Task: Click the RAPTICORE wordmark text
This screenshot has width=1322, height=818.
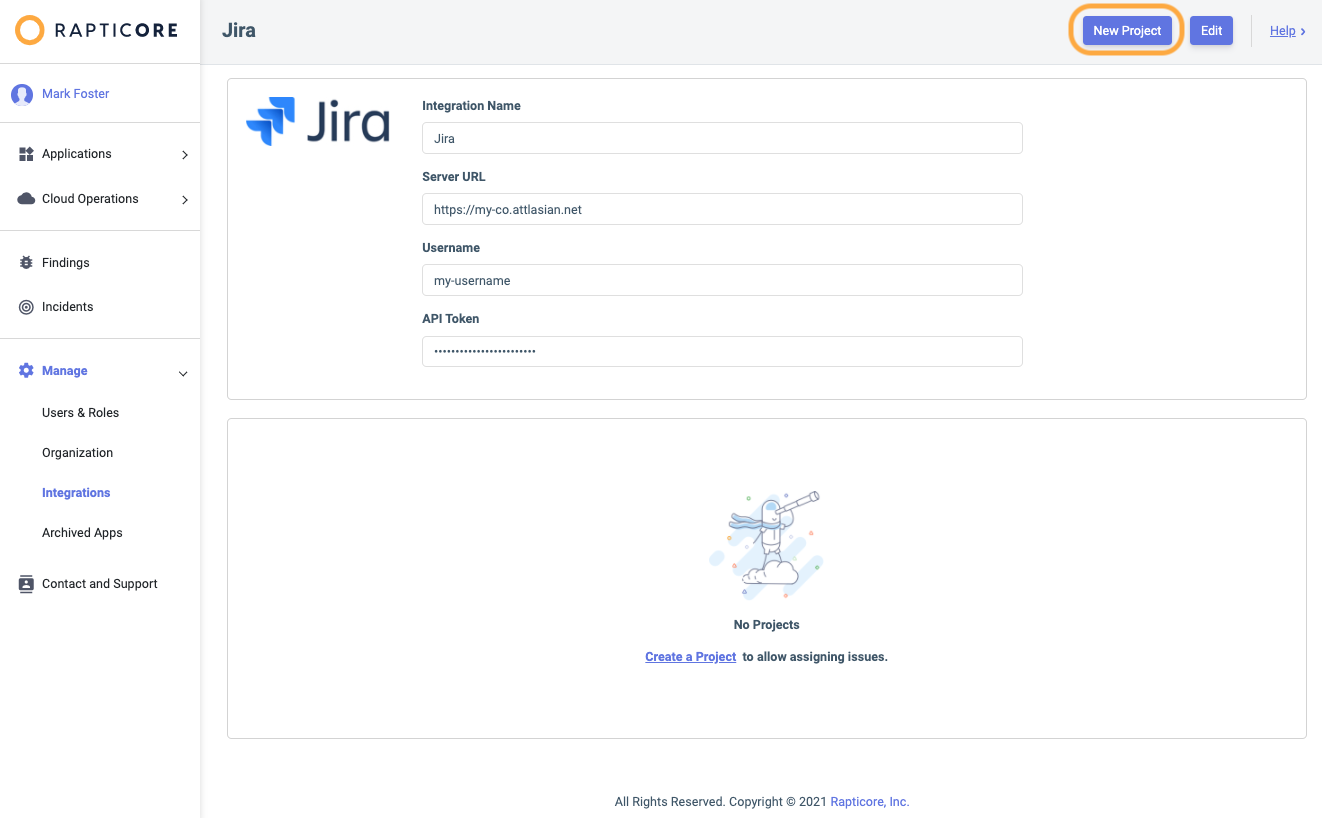Action: [x=116, y=30]
